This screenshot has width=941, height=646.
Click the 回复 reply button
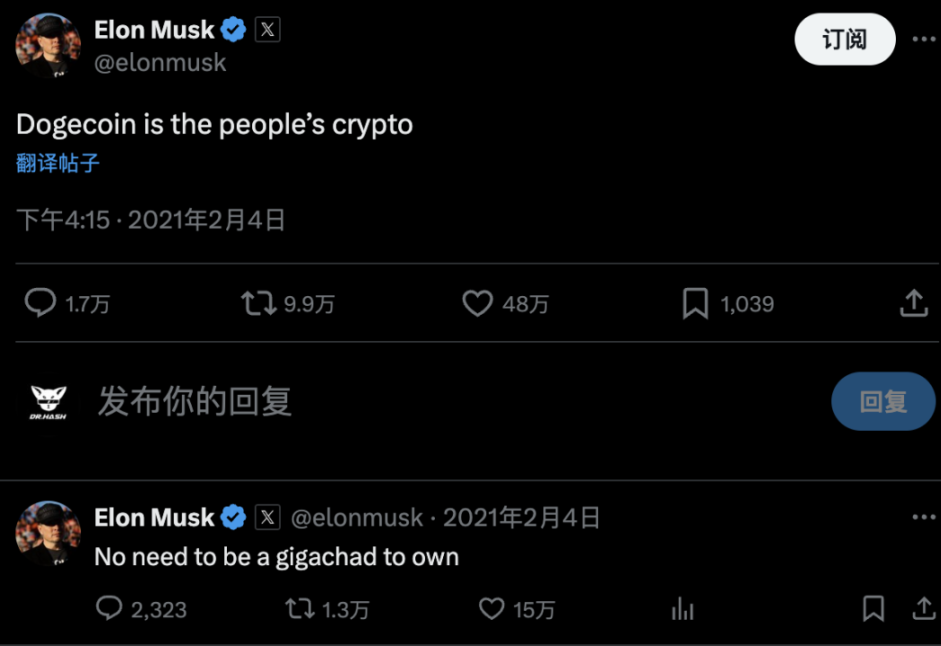pos(883,401)
